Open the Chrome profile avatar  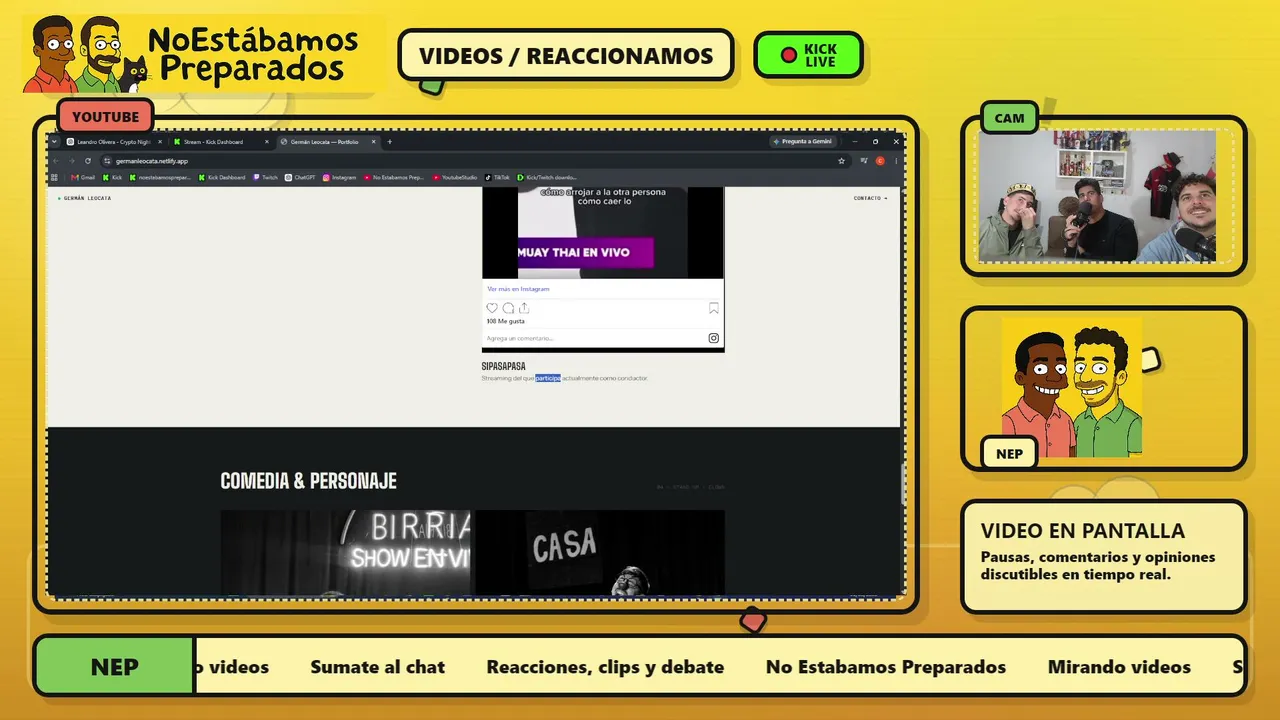click(x=880, y=160)
